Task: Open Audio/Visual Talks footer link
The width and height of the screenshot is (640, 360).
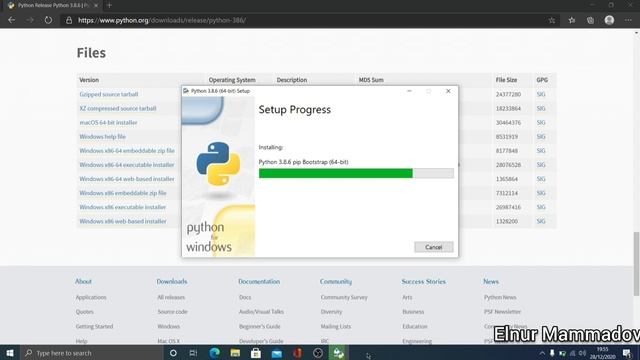Action: pos(261,311)
